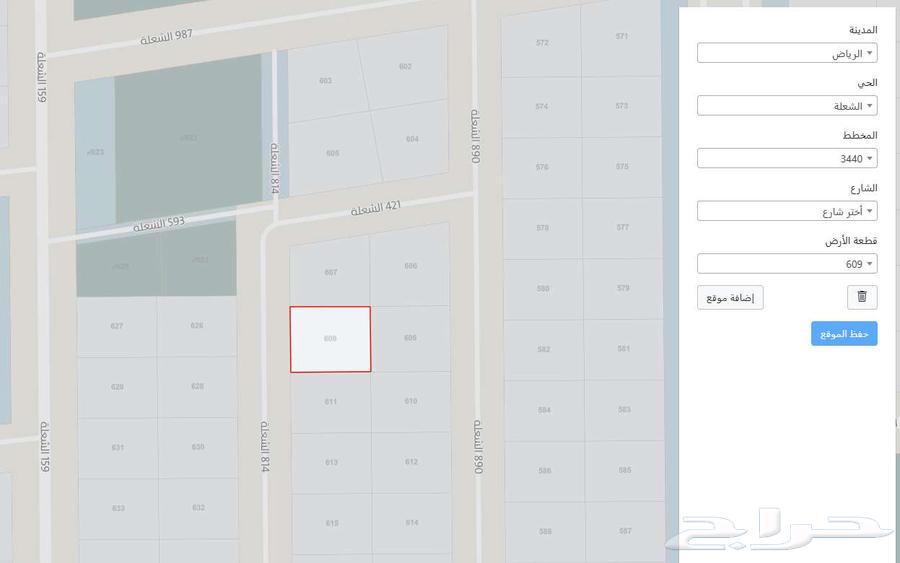Select the red highlighted parcel 609
This screenshot has height=563, width=900.
tap(330, 339)
